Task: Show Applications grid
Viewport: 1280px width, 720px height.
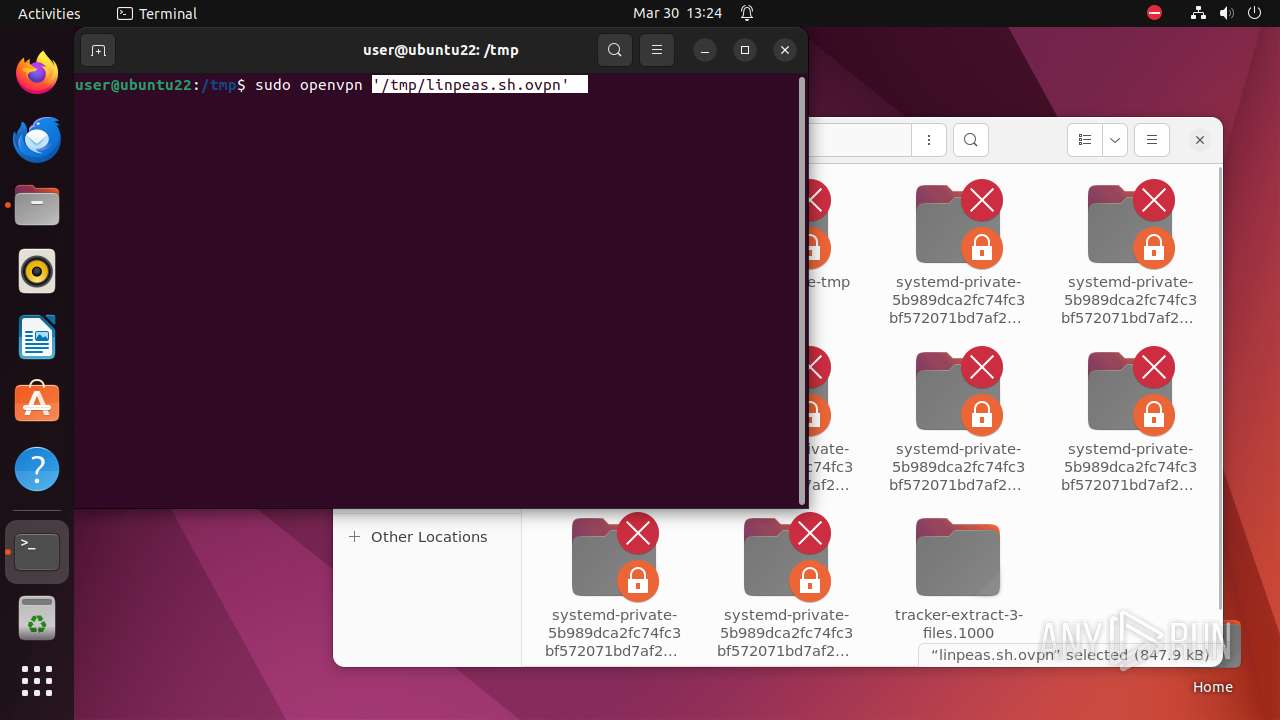Action: pos(37,681)
